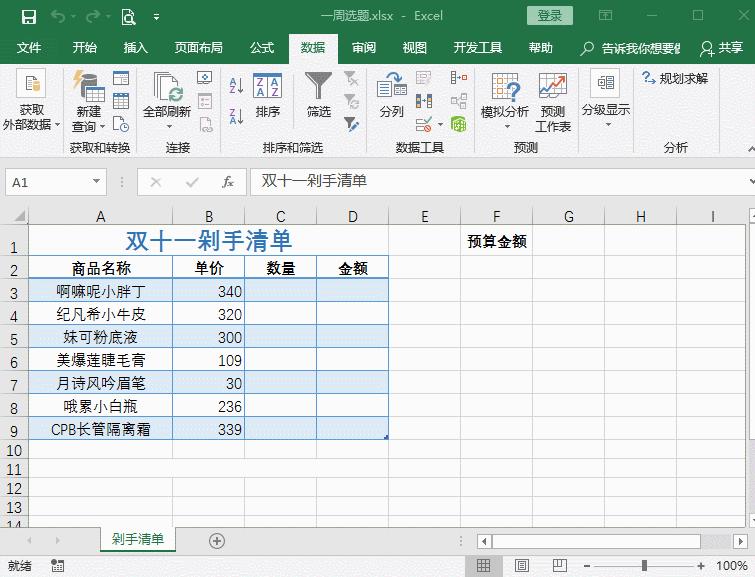Screen dimensions: 755x577
Task: Click connections icon in 连接 group
Action: click(205, 78)
